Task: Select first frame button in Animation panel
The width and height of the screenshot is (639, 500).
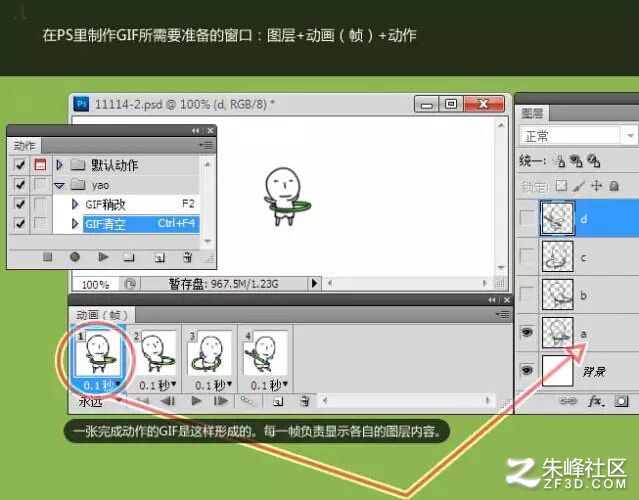Action: coord(143,401)
